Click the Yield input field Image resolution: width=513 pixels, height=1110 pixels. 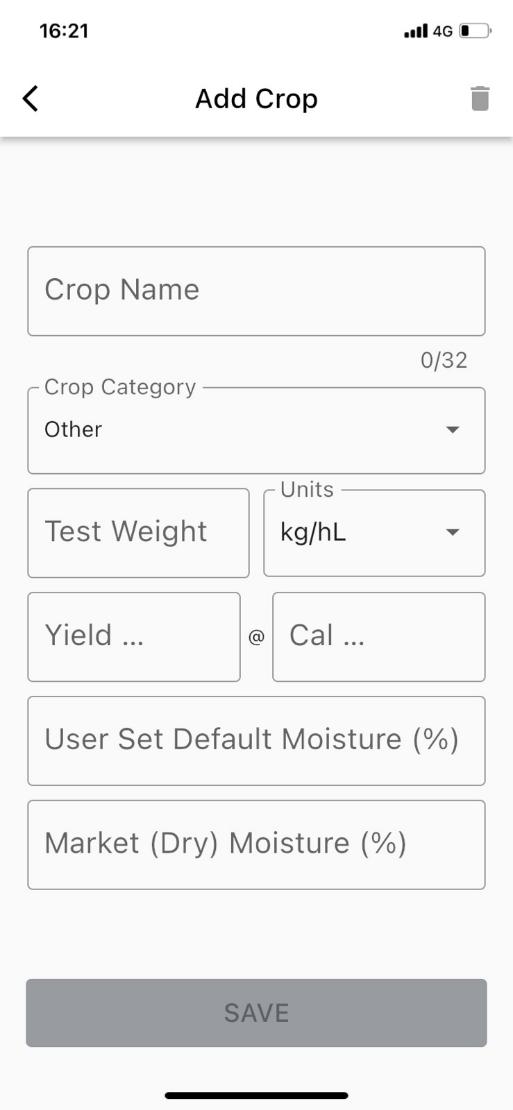(134, 636)
